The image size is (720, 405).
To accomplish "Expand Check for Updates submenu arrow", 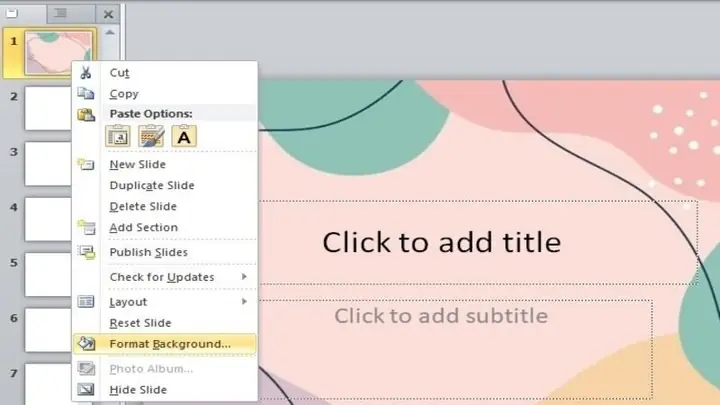I will coord(244,276).
